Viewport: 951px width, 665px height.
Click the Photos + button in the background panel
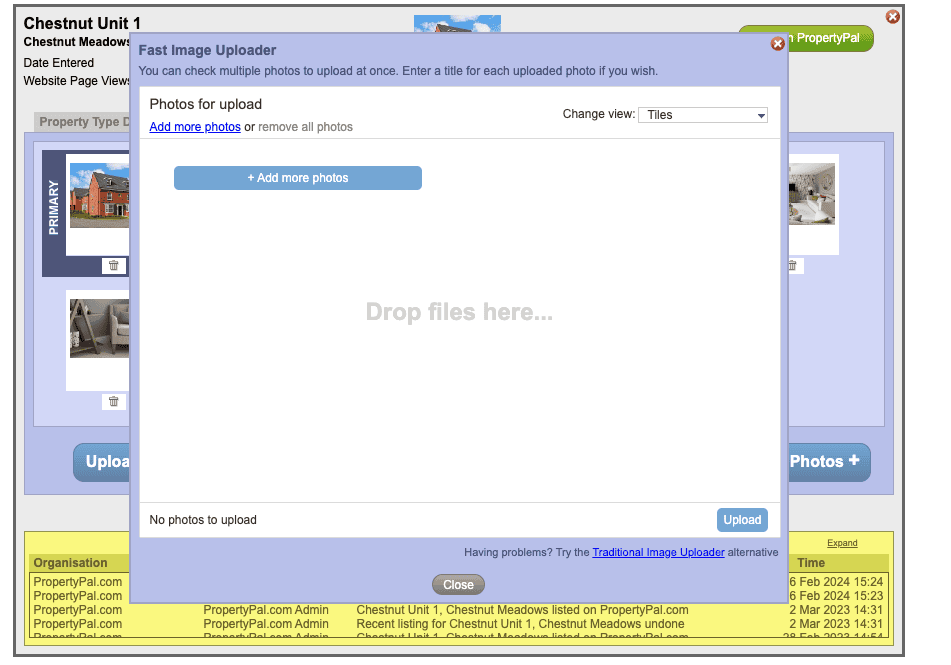829,462
